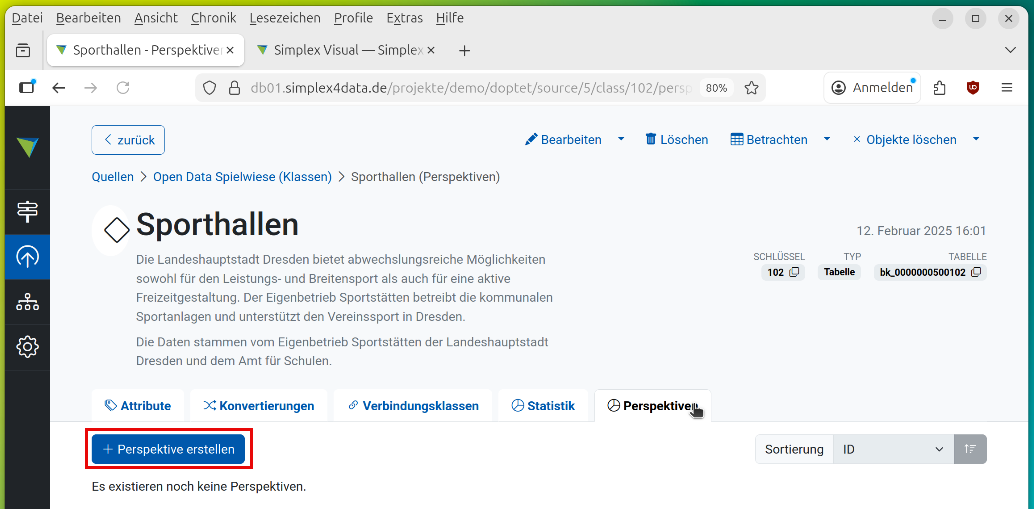
Task: Click the signpost icon in left sidebar
Action: 27,211
